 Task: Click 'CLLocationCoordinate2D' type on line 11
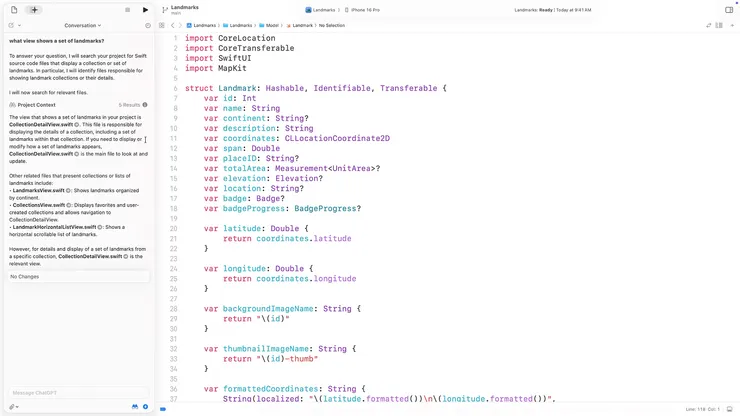[x=337, y=138]
